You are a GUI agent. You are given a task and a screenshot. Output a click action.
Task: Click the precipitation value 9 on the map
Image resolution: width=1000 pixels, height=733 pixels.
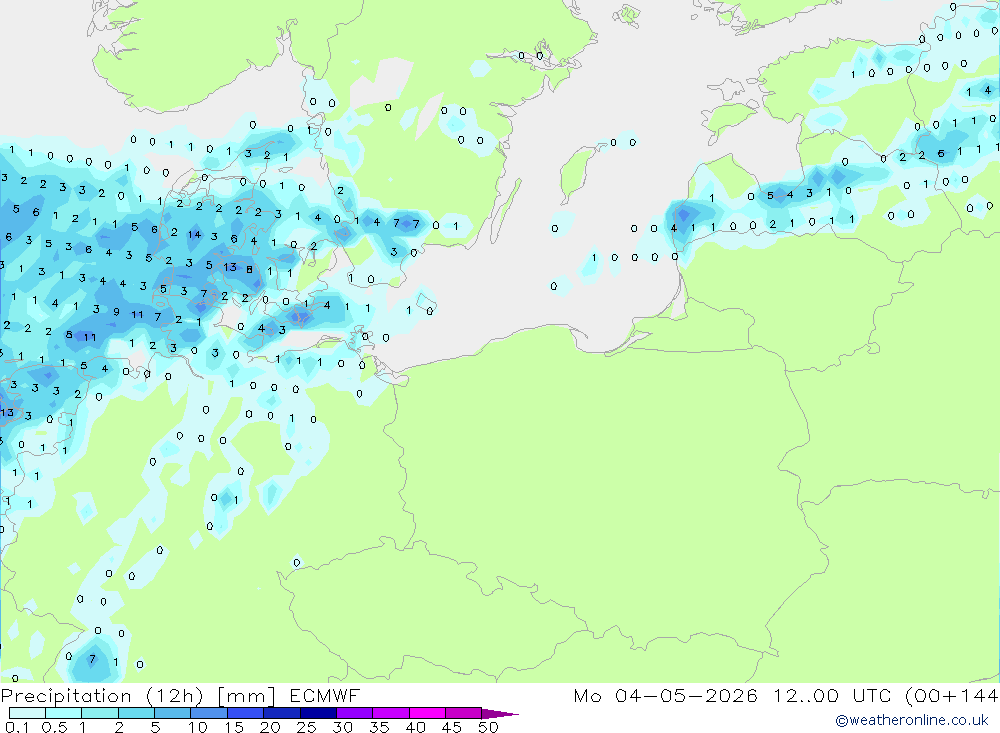pyautogui.click(x=116, y=312)
